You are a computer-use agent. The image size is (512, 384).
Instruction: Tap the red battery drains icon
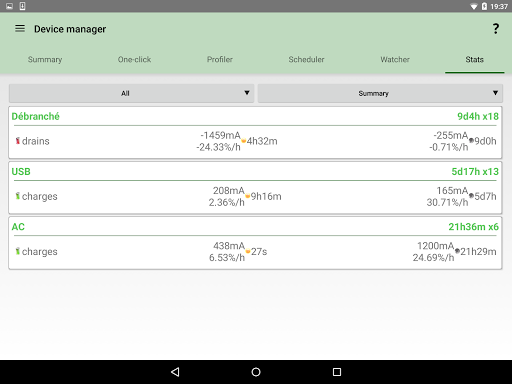[x=18, y=141]
